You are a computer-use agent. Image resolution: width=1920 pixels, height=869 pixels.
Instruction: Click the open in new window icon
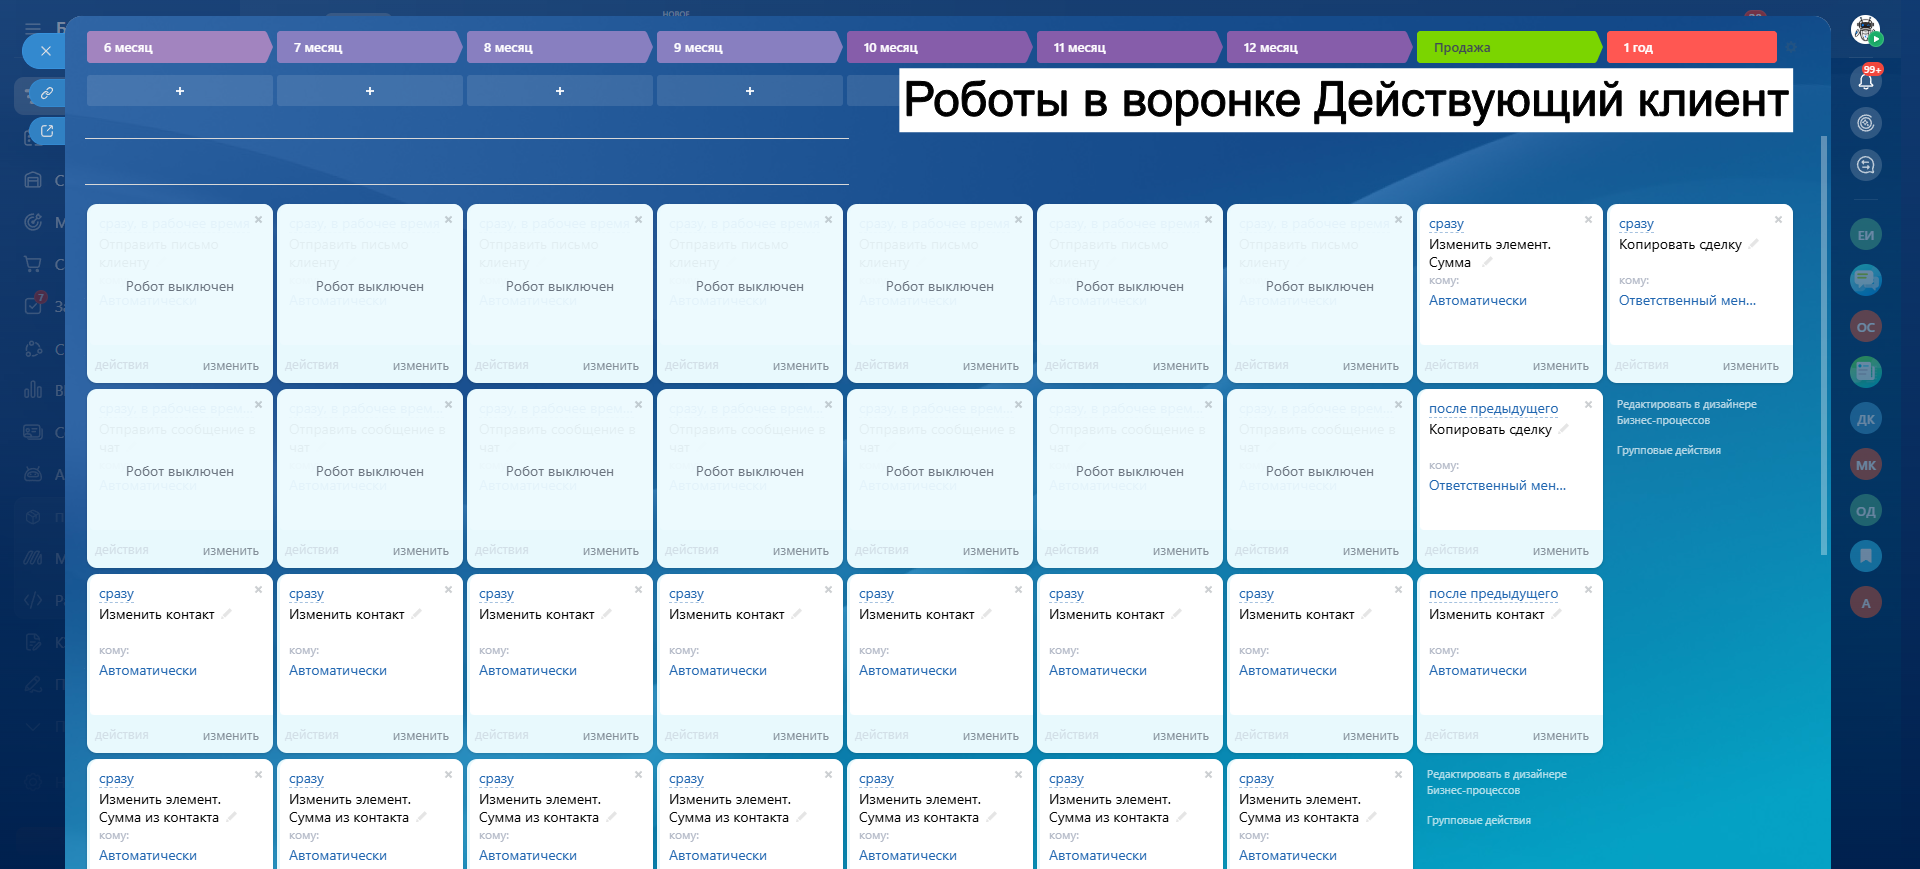coord(46,130)
